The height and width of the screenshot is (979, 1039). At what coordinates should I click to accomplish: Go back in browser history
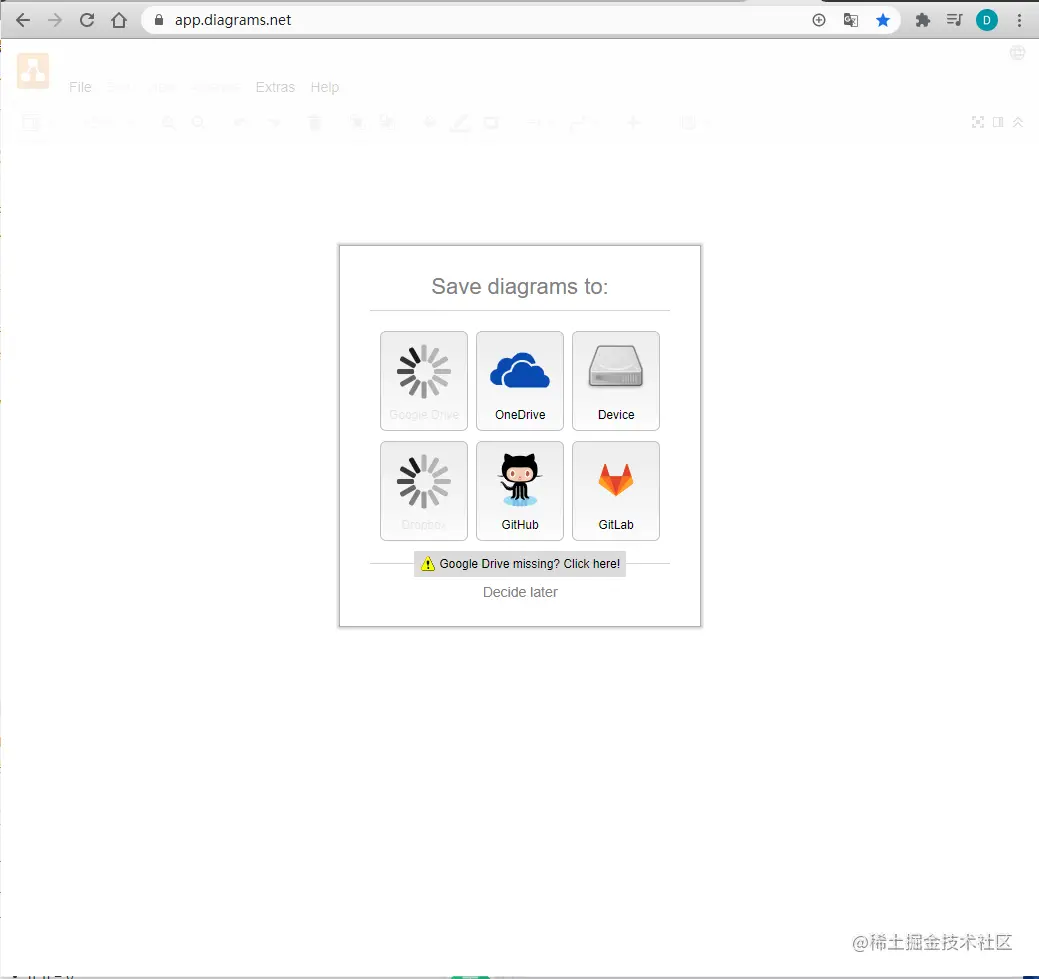coord(23,20)
